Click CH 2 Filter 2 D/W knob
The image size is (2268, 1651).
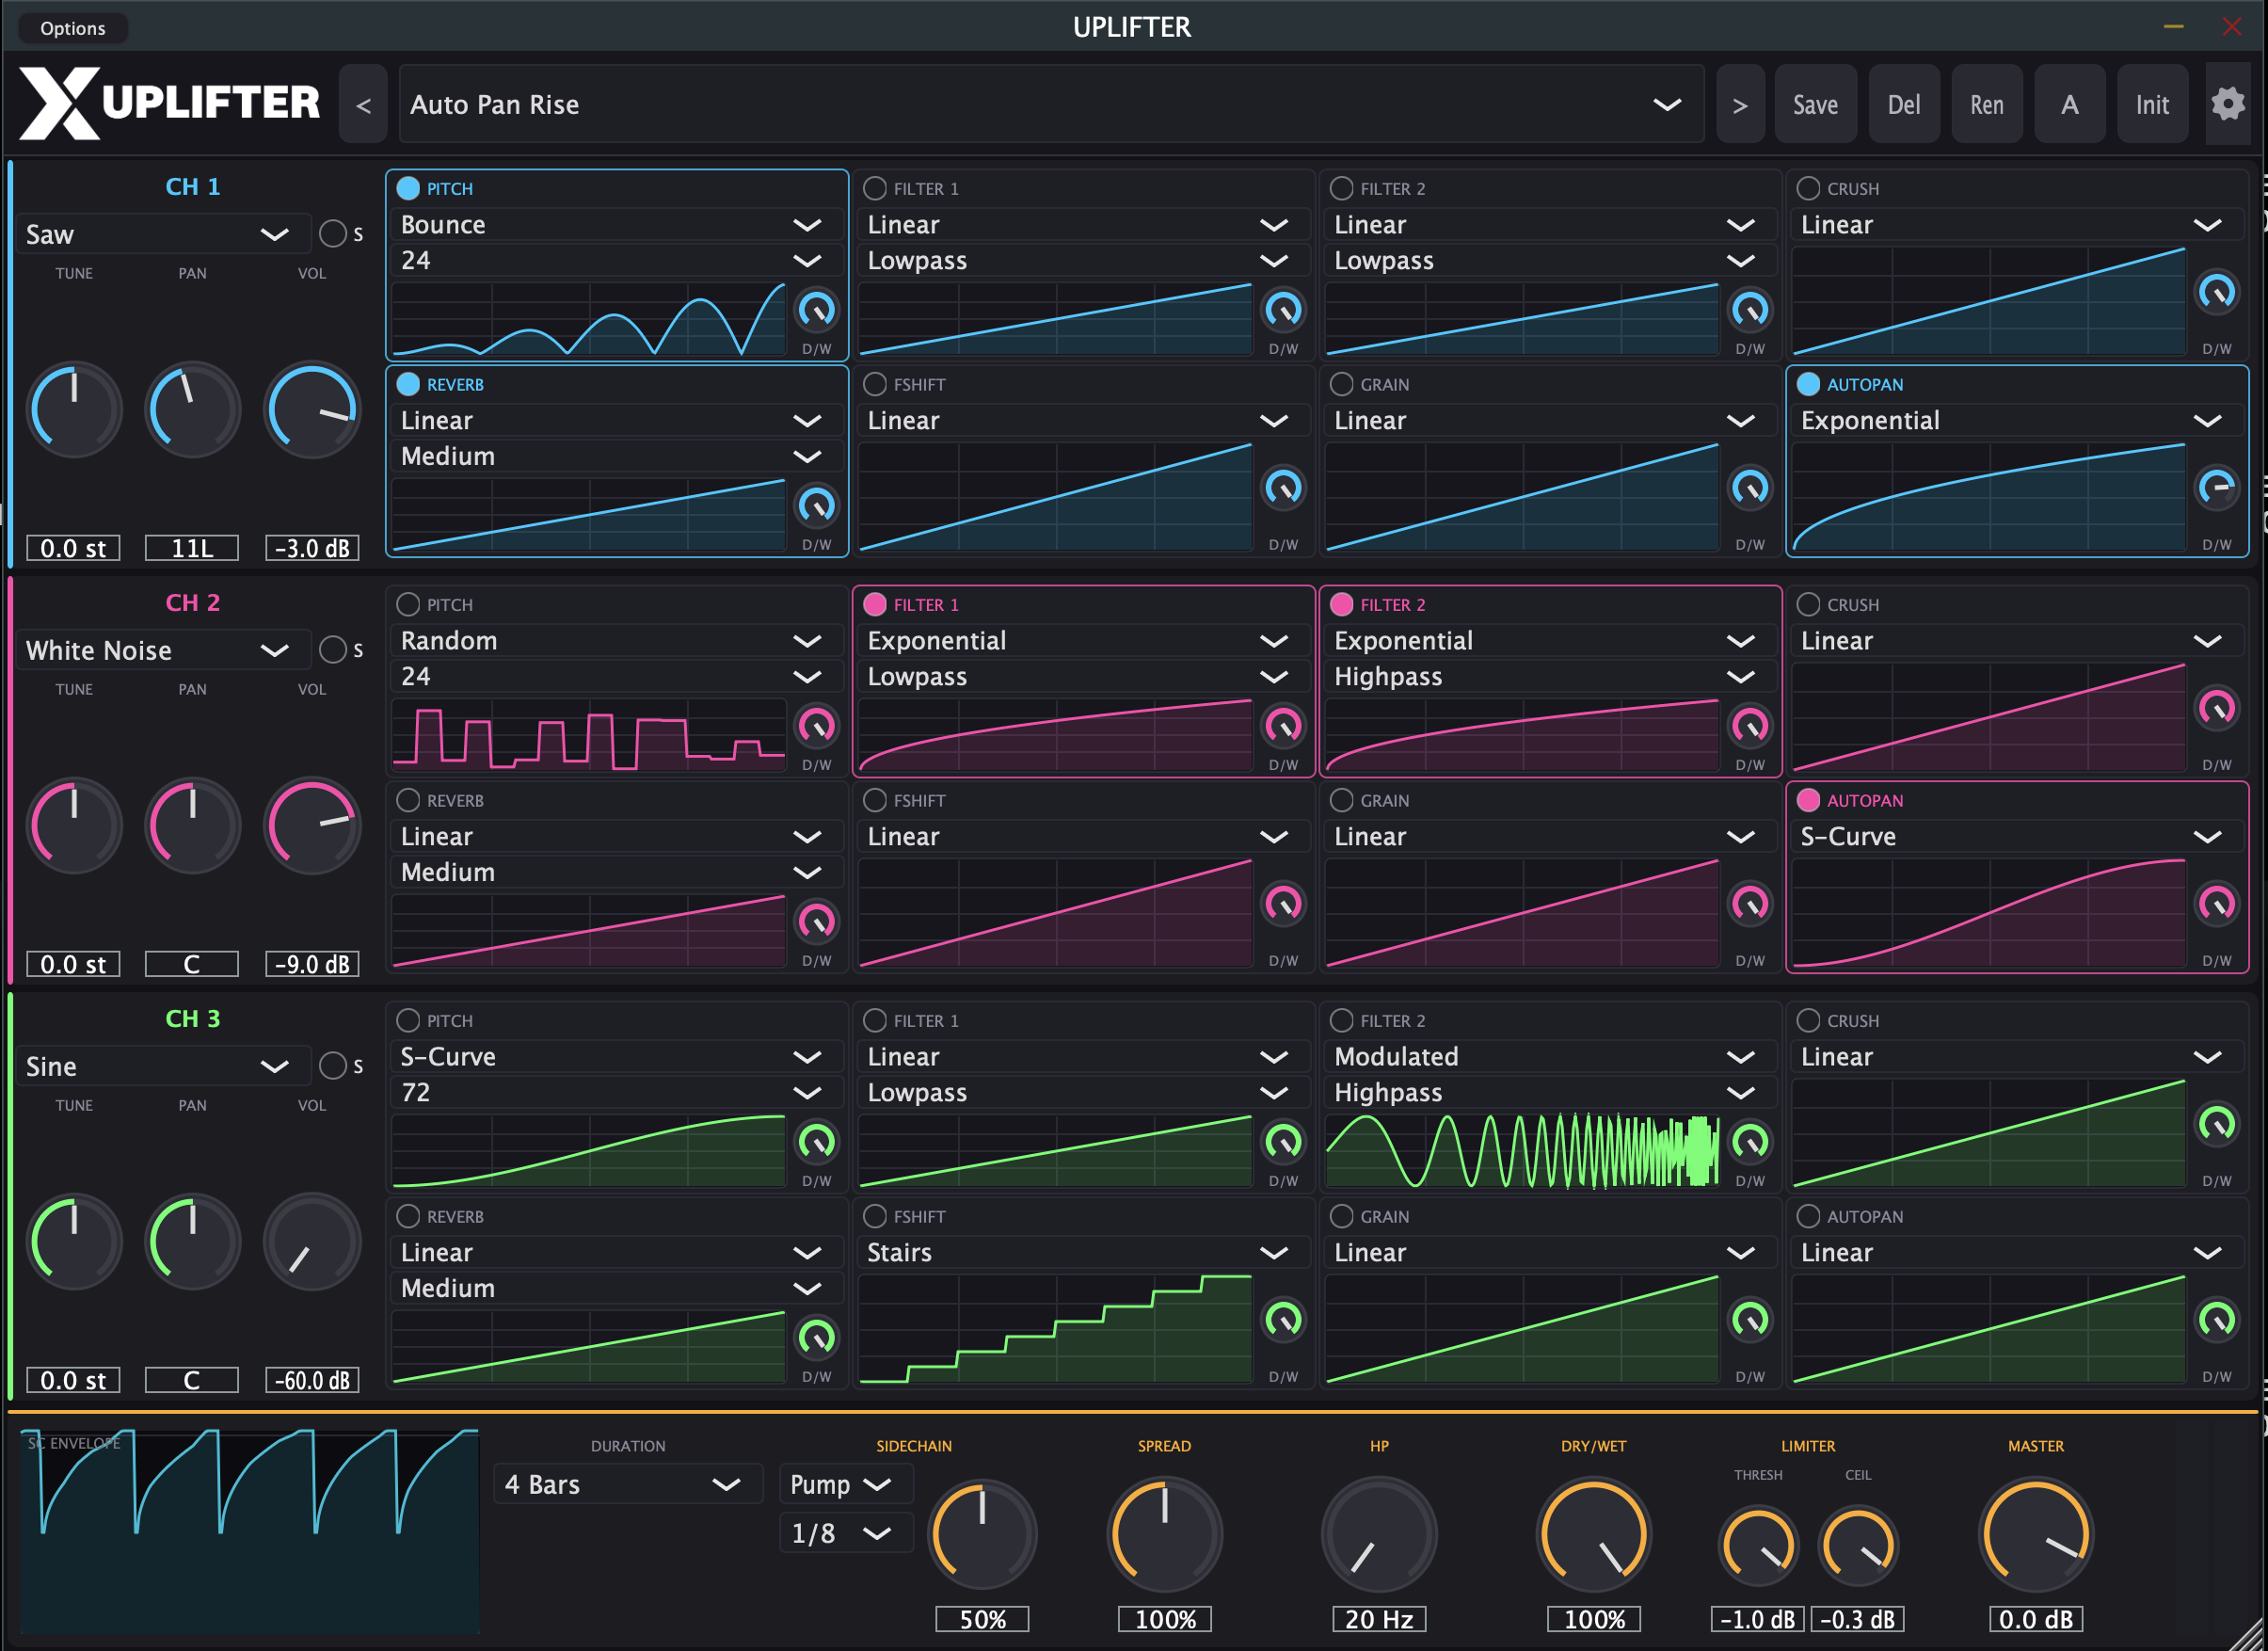pos(1750,726)
